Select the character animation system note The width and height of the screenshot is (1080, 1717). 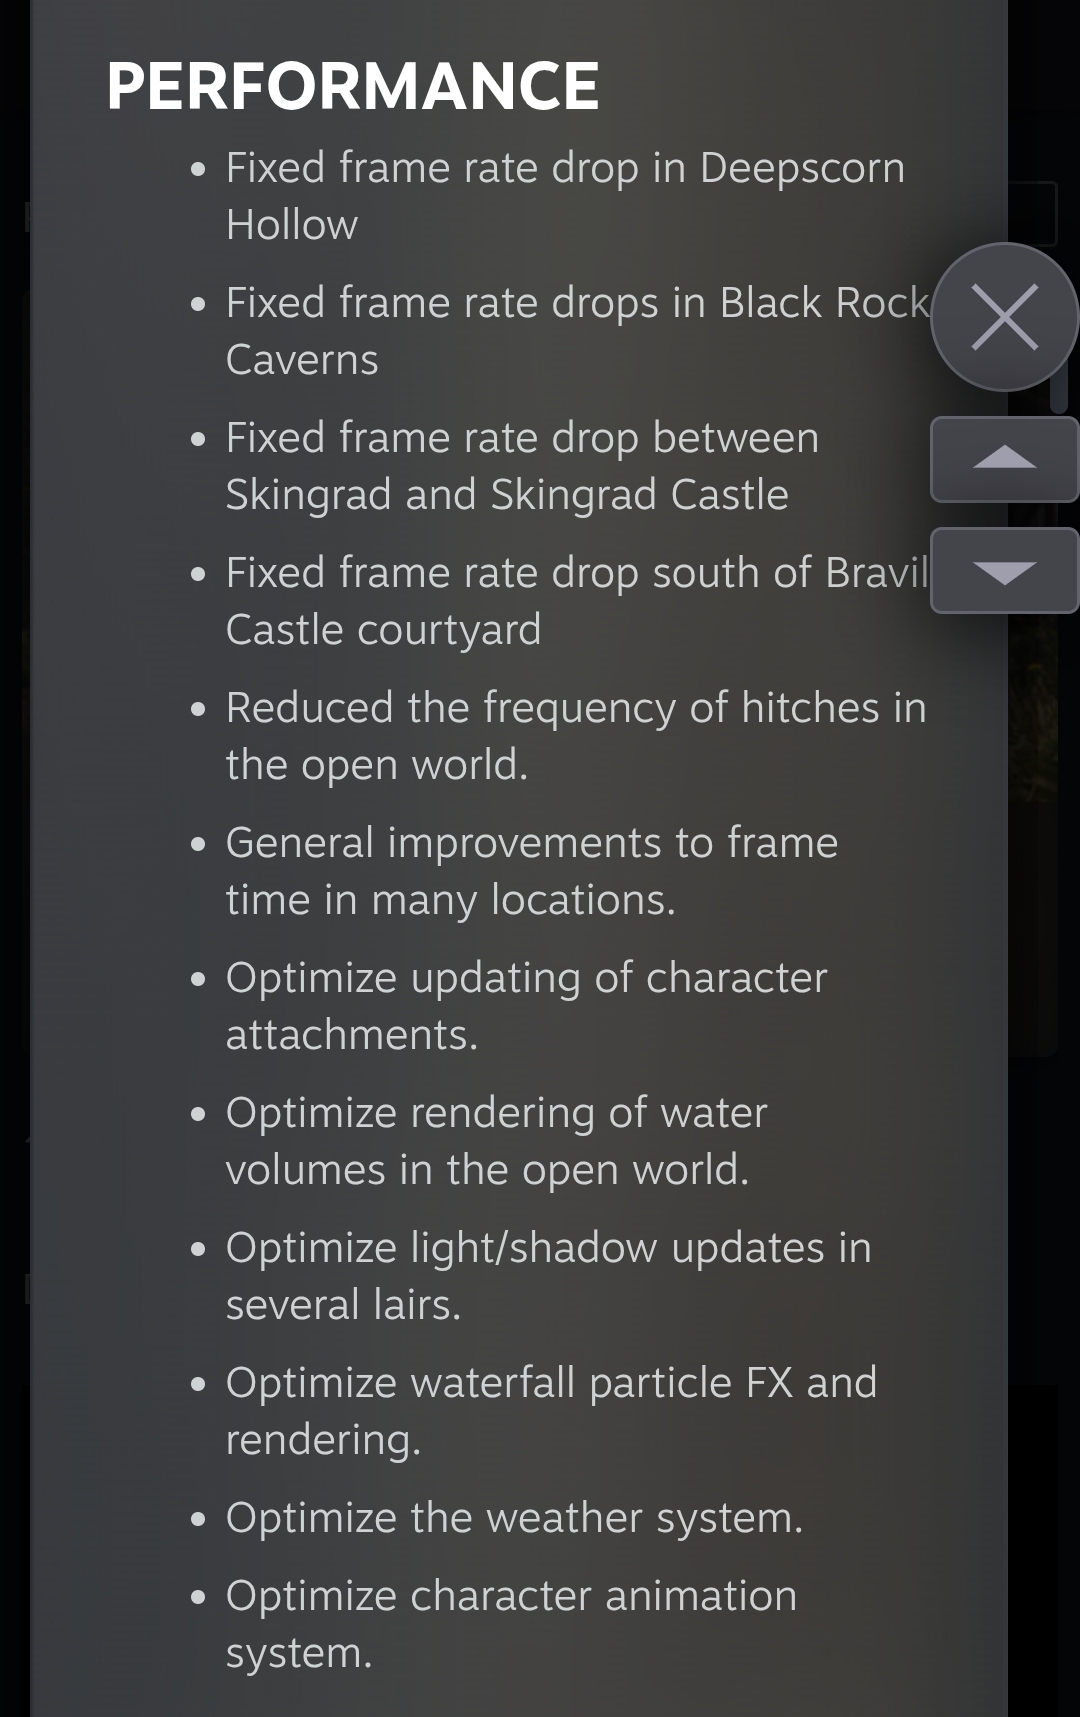[x=512, y=1624]
